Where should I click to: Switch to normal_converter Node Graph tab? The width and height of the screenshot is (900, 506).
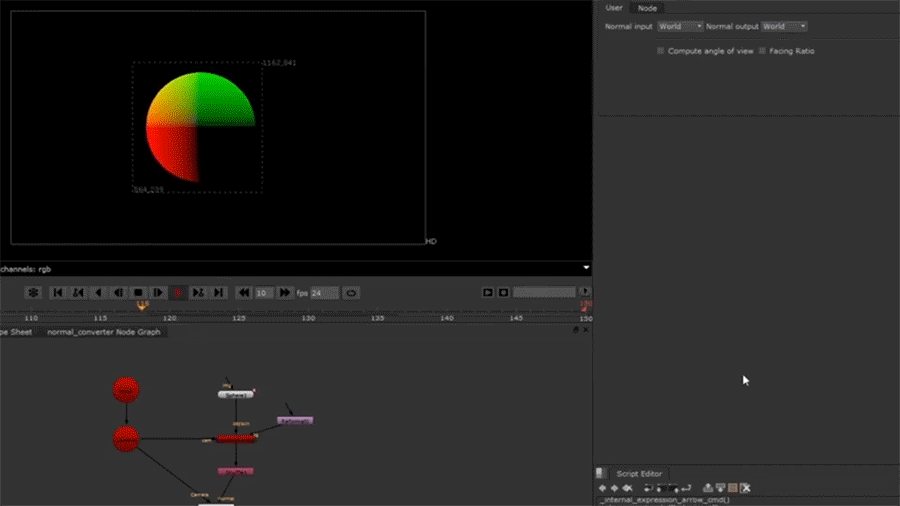click(103, 332)
